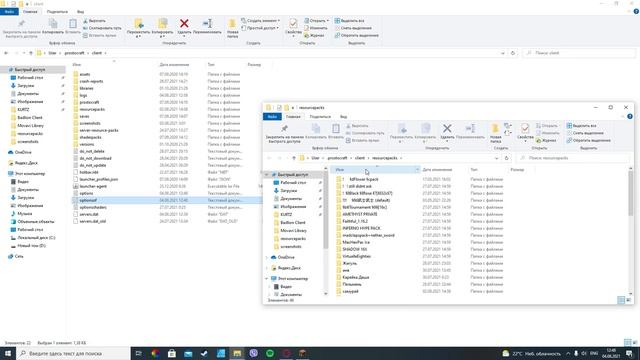Screen dimensions: 640x360
Task: Select 'optionsof' file in client window
Action: [88, 200]
